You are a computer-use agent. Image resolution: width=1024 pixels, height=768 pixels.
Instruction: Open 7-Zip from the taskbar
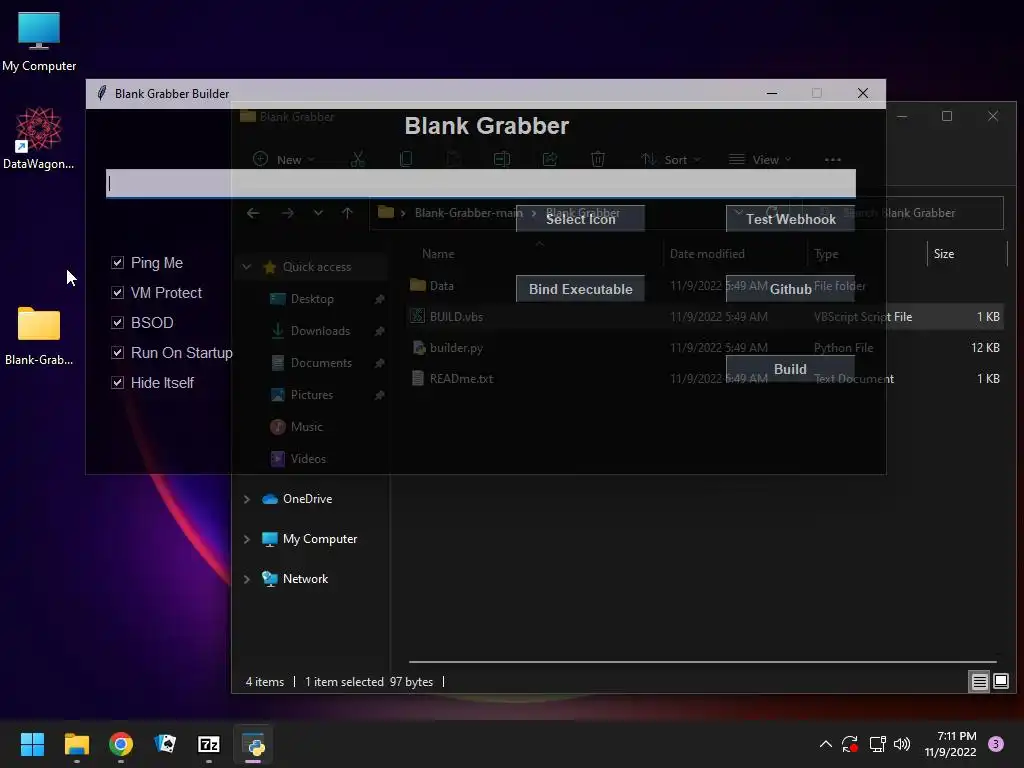(209, 744)
